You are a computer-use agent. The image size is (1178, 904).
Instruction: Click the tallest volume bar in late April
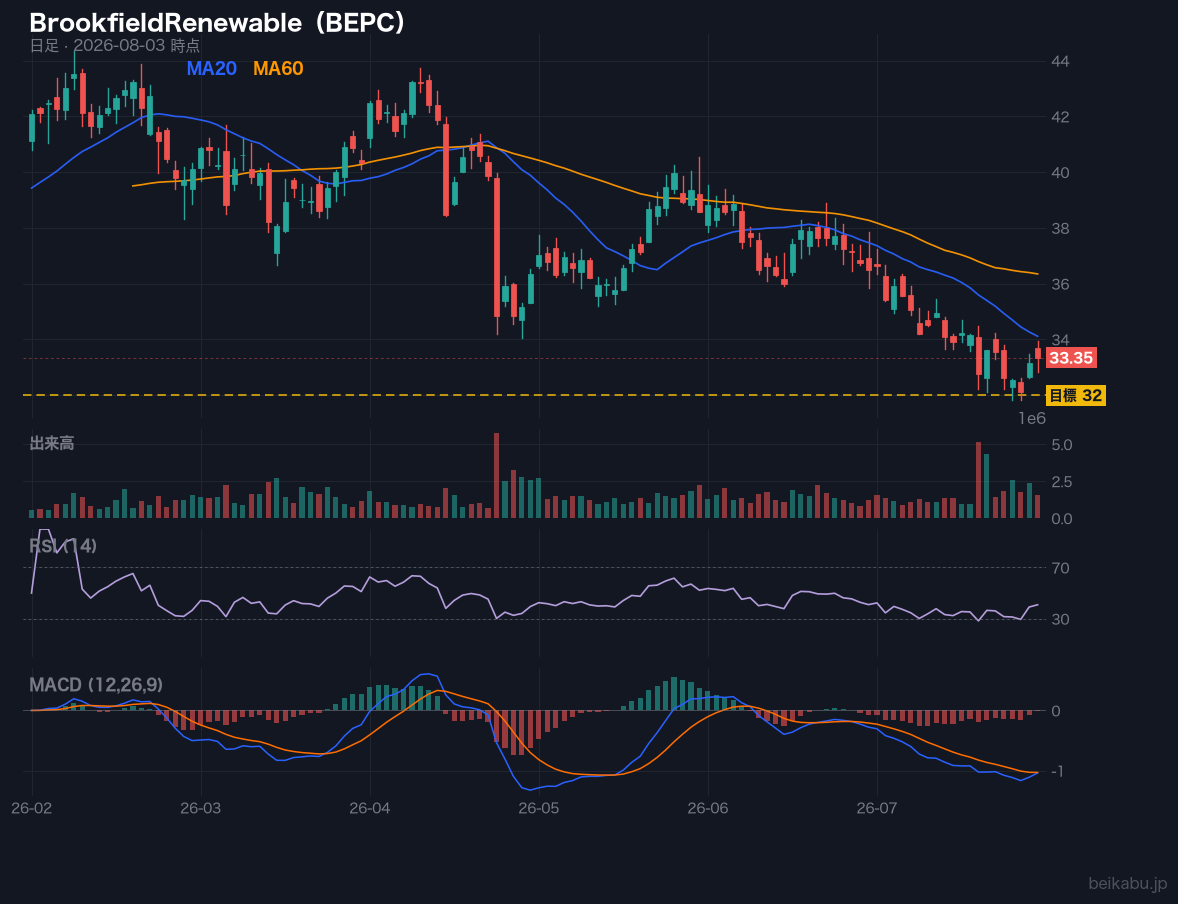(497, 475)
